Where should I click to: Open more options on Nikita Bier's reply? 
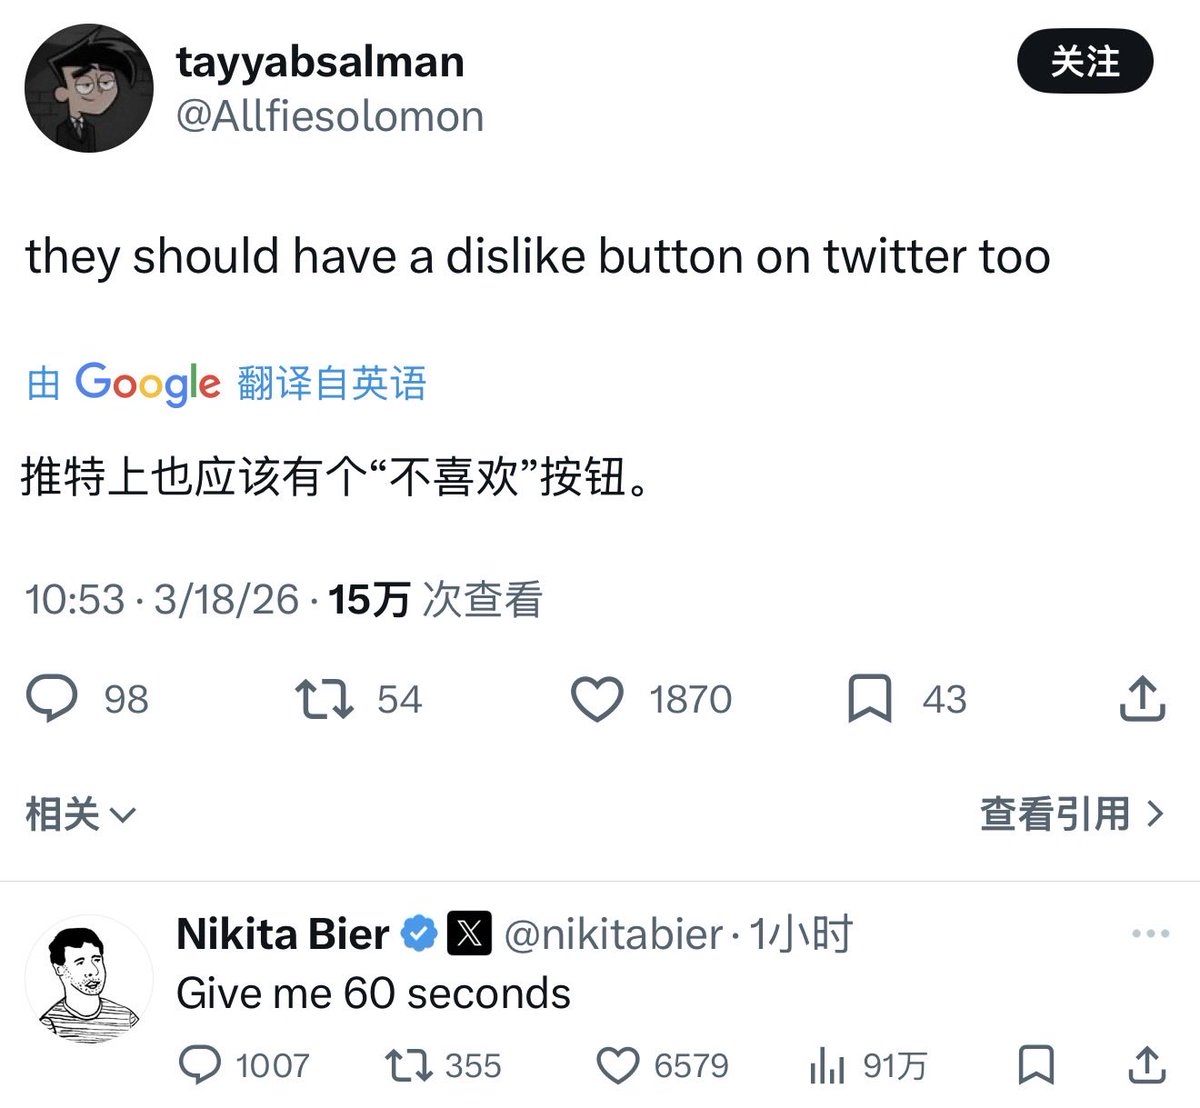(x=1150, y=934)
